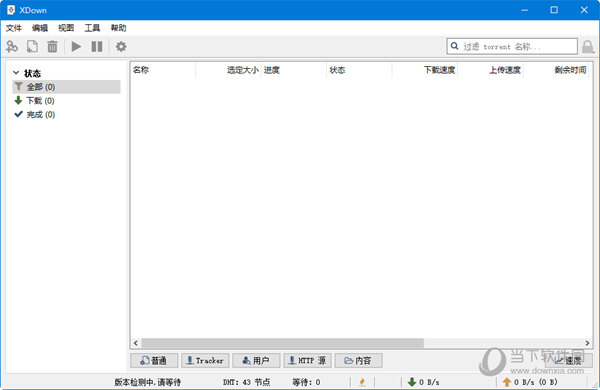Switch to the 速度 tab

click(x=569, y=361)
